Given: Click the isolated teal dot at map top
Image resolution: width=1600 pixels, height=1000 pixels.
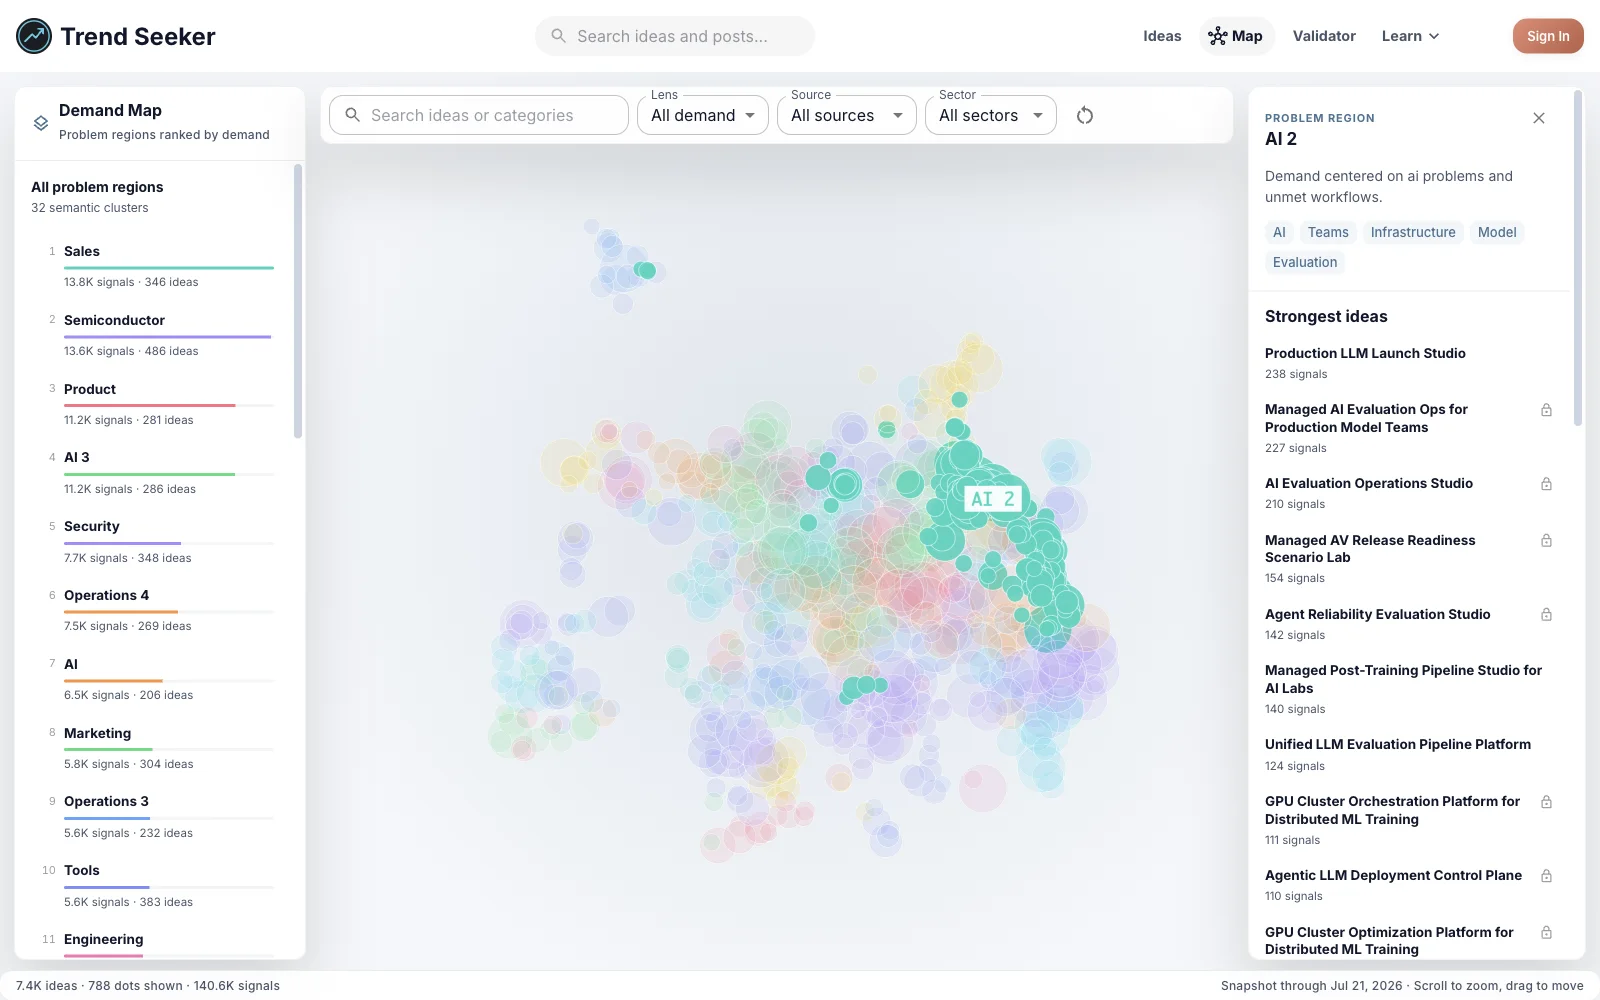Looking at the screenshot, I should click(646, 270).
